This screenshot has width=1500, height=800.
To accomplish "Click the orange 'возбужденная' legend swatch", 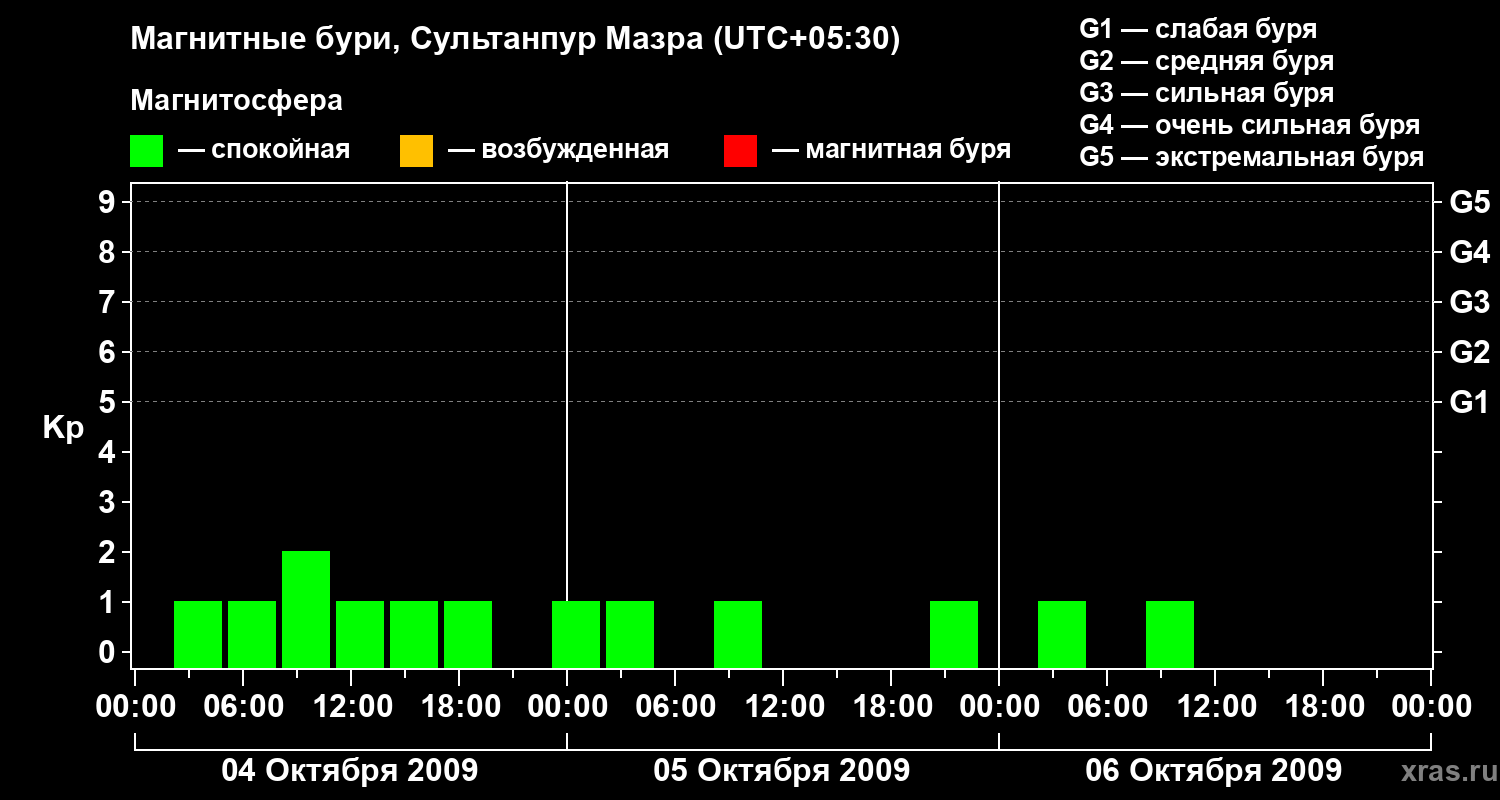I will pos(416,151).
